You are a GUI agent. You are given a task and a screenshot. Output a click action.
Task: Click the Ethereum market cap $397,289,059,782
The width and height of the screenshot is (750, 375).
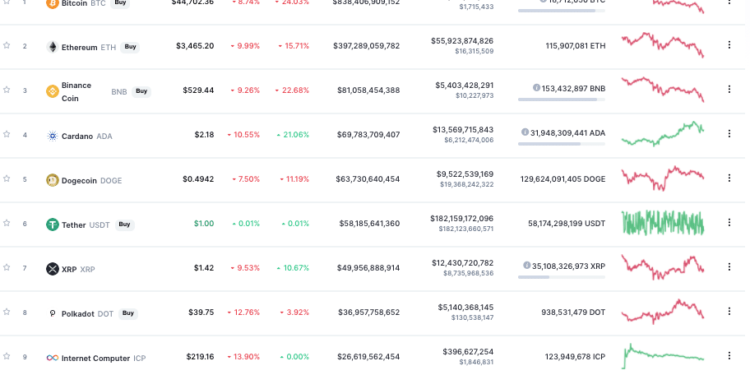[x=366, y=46]
